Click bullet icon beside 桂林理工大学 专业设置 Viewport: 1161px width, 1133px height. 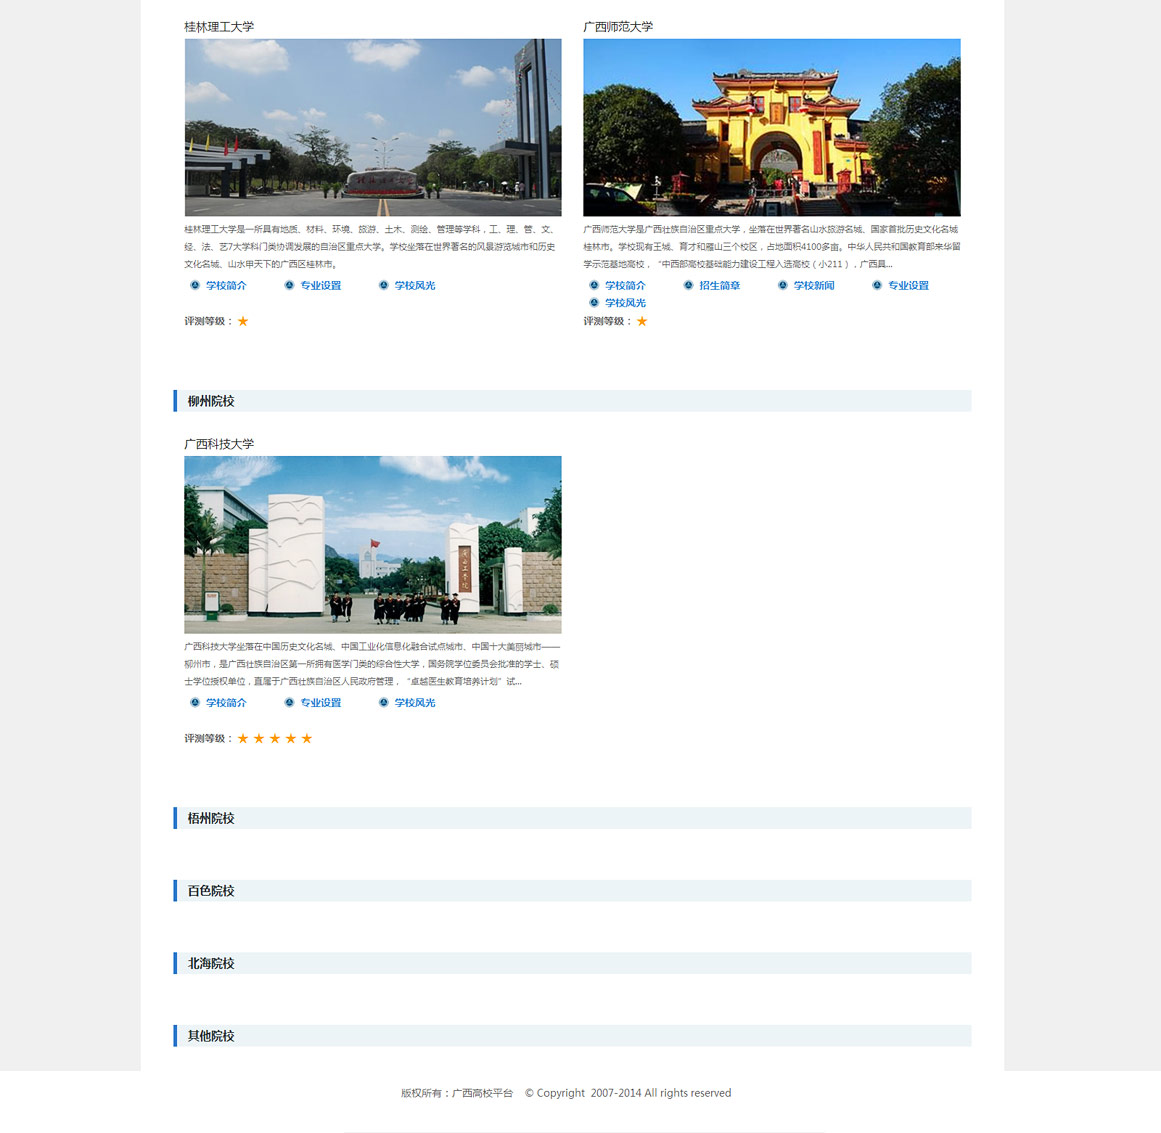(x=290, y=285)
